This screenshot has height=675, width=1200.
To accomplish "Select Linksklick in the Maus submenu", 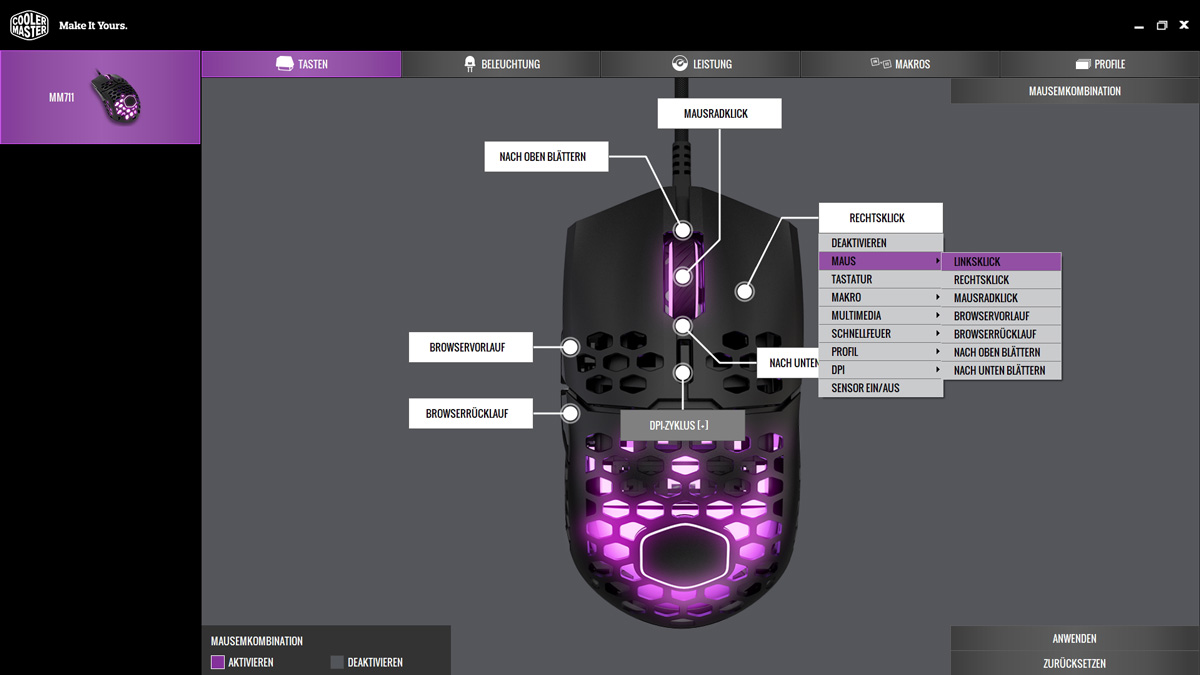I will (1002, 262).
